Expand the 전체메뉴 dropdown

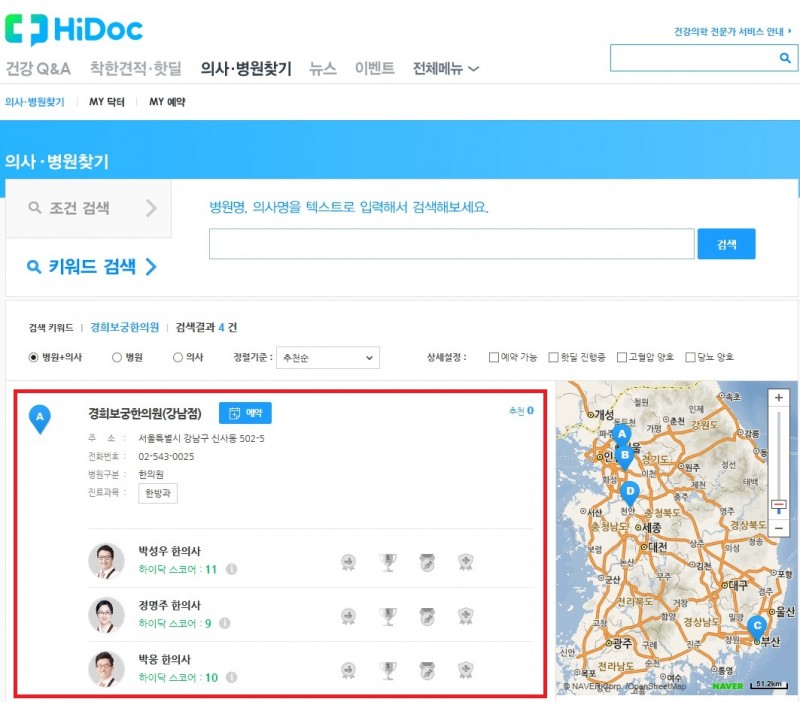click(x=446, y=68)
